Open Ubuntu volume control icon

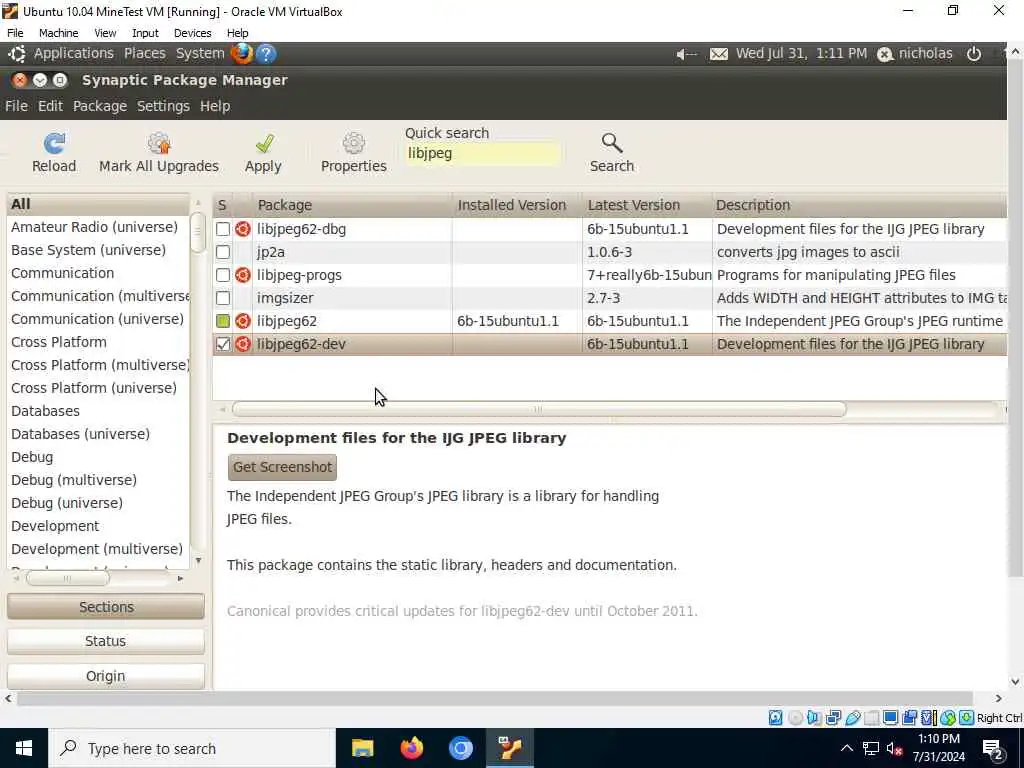pyautogui.click(x=686, y=54)
